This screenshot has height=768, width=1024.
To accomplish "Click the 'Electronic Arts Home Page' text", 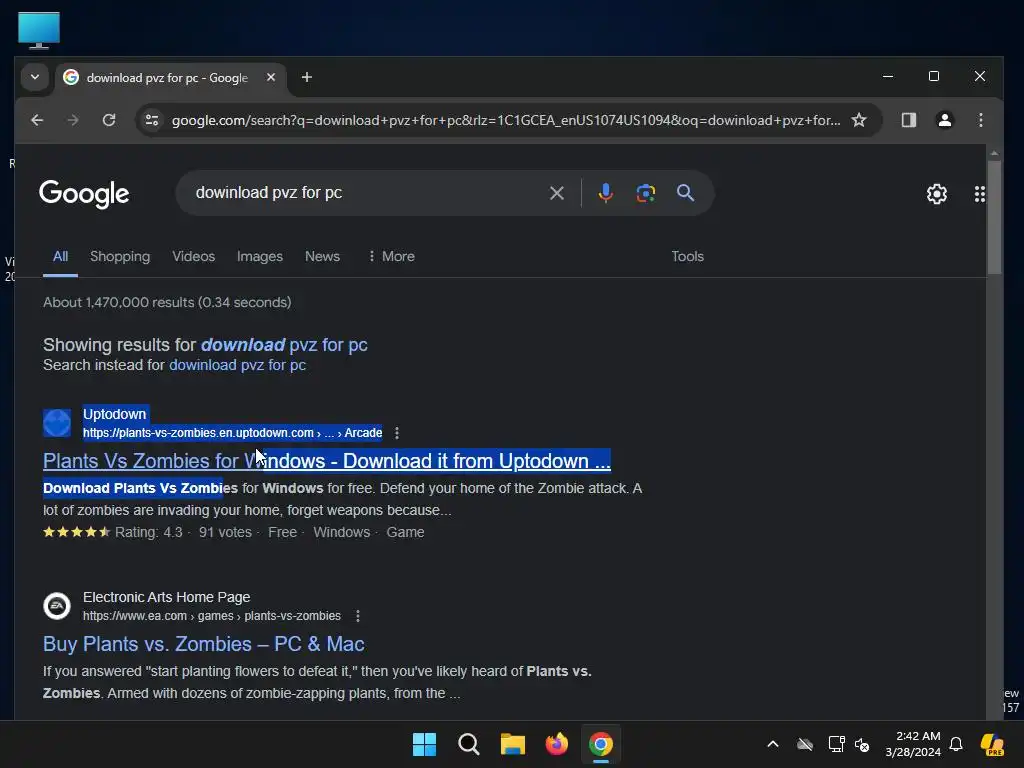I will (167, 597).
